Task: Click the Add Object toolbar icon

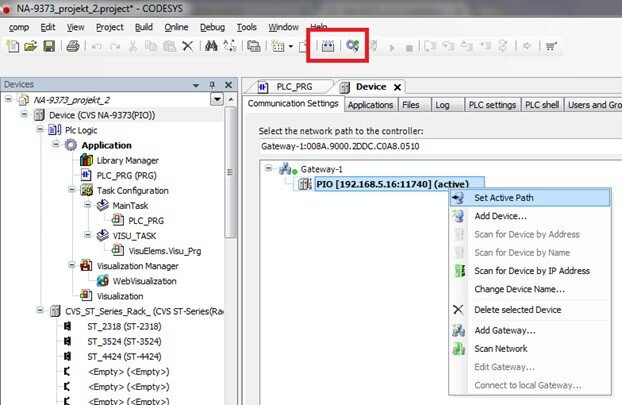Action: point(278,46)
